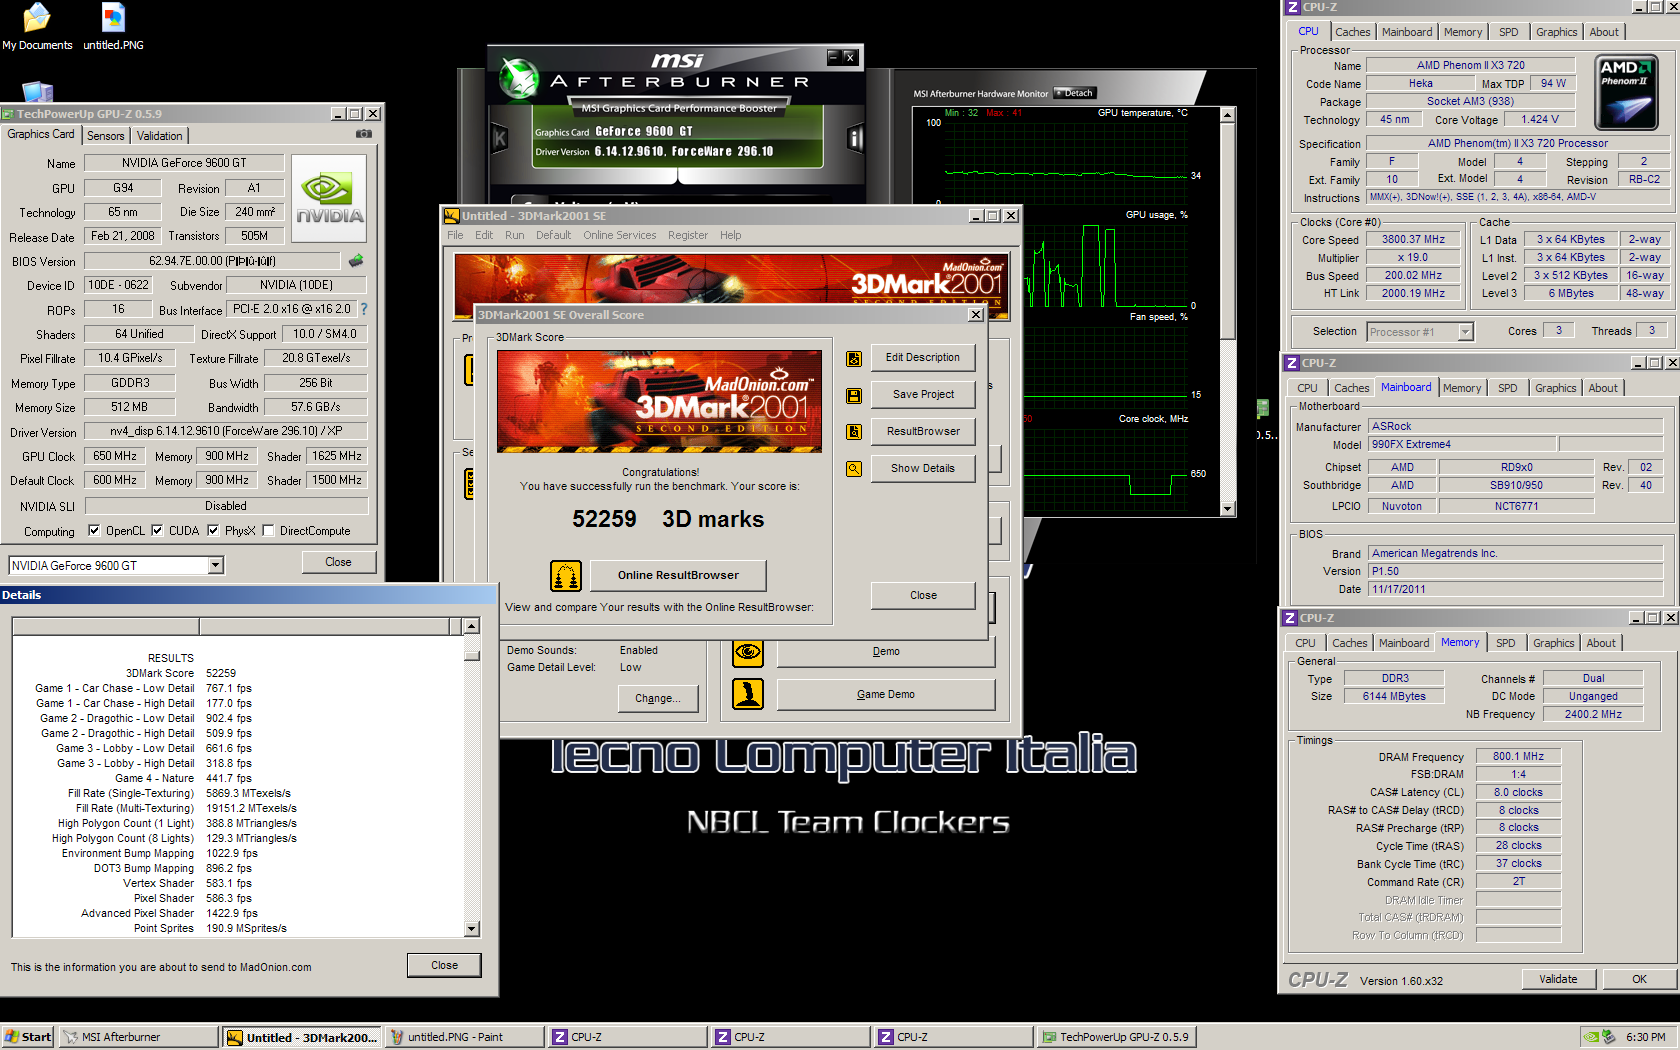Open File menu in 3DMark2001 SE
Viewport: 1680px width, 1050px height.
pos(455,235)
